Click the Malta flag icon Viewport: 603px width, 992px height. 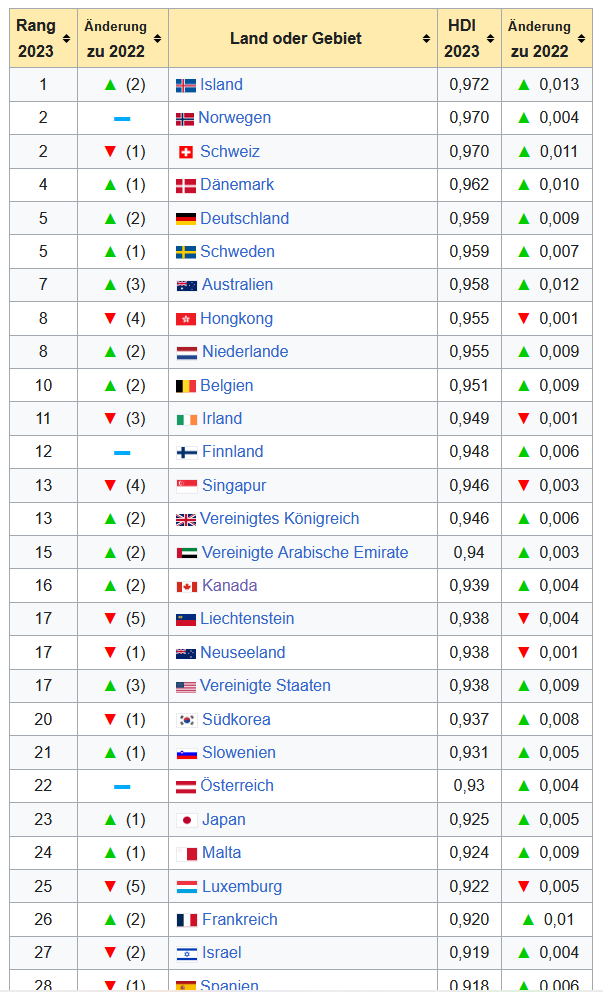(x=187, y=853)
